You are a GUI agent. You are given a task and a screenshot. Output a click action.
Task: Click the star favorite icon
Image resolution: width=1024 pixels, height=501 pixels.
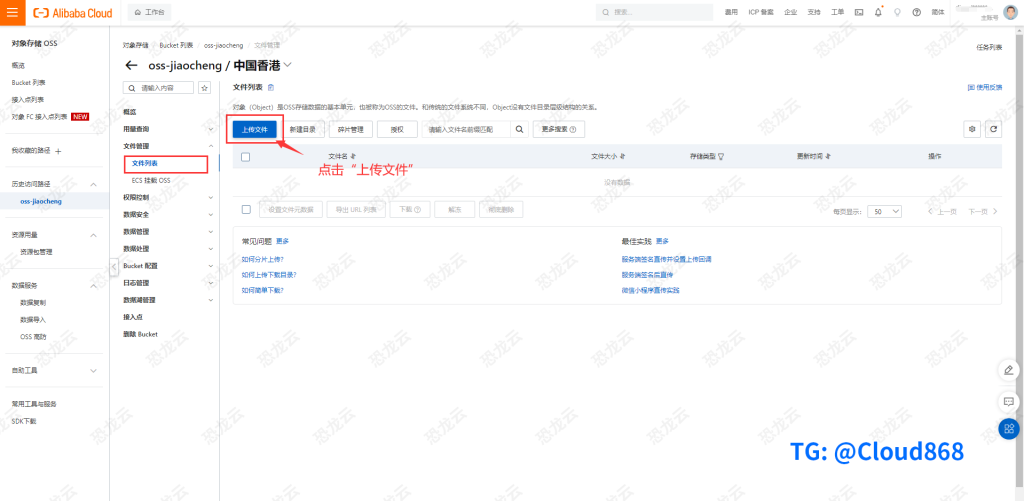(x=204, y=88)
